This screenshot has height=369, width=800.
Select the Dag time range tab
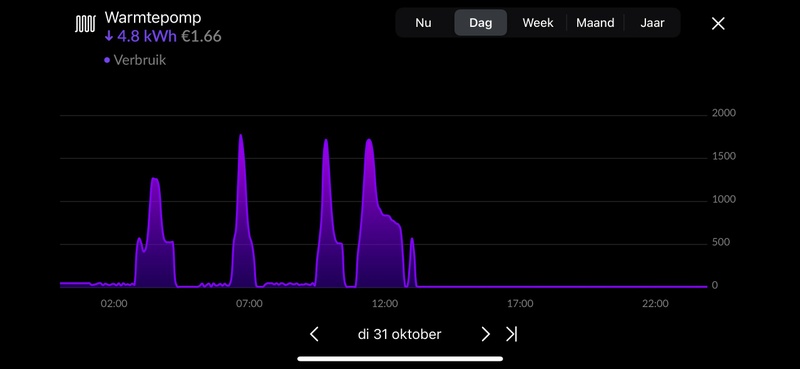[x=481, y=23]
